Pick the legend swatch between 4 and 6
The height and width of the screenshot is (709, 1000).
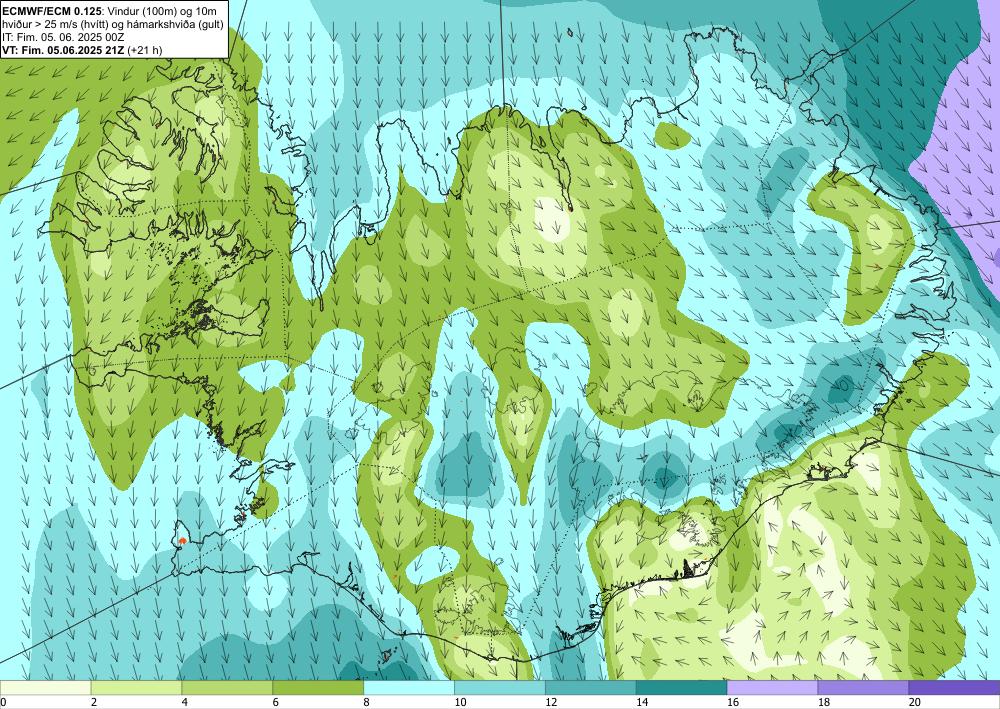pos(227,688)
